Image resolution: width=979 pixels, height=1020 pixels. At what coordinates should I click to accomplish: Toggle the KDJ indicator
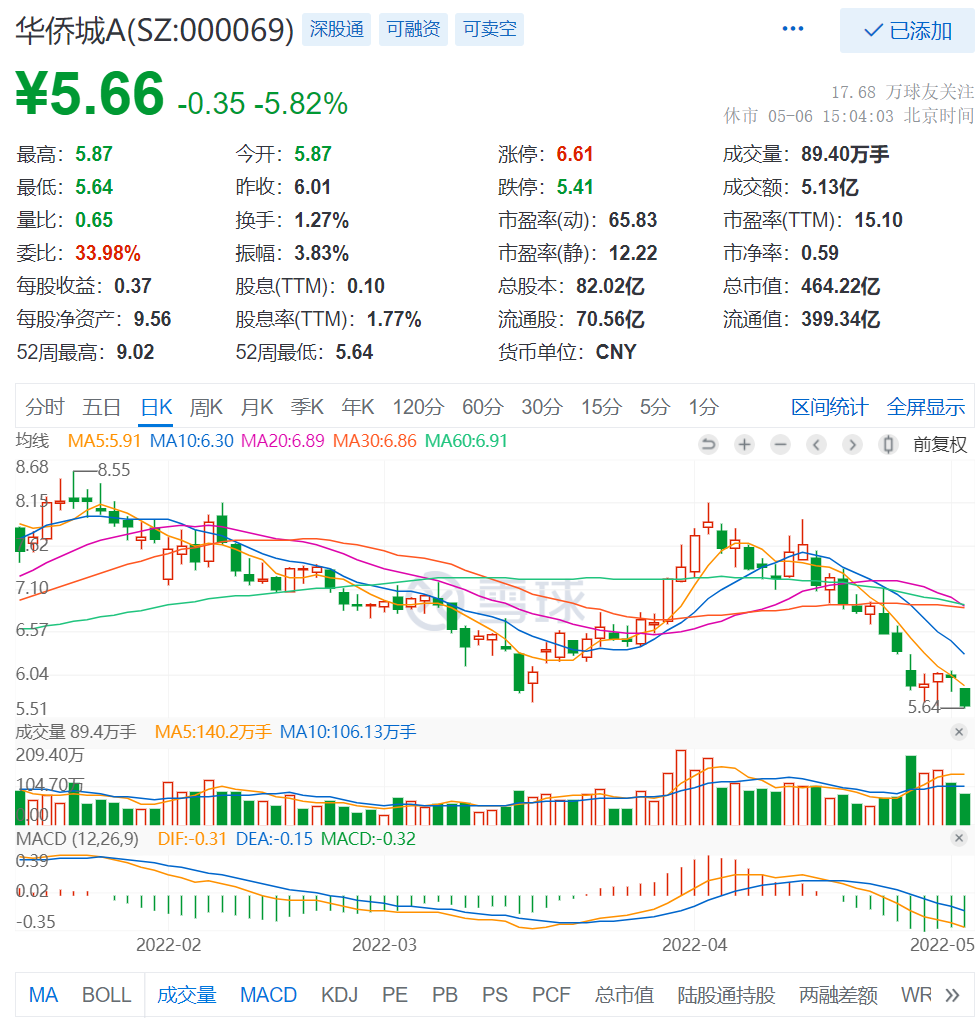click(340, 995)
